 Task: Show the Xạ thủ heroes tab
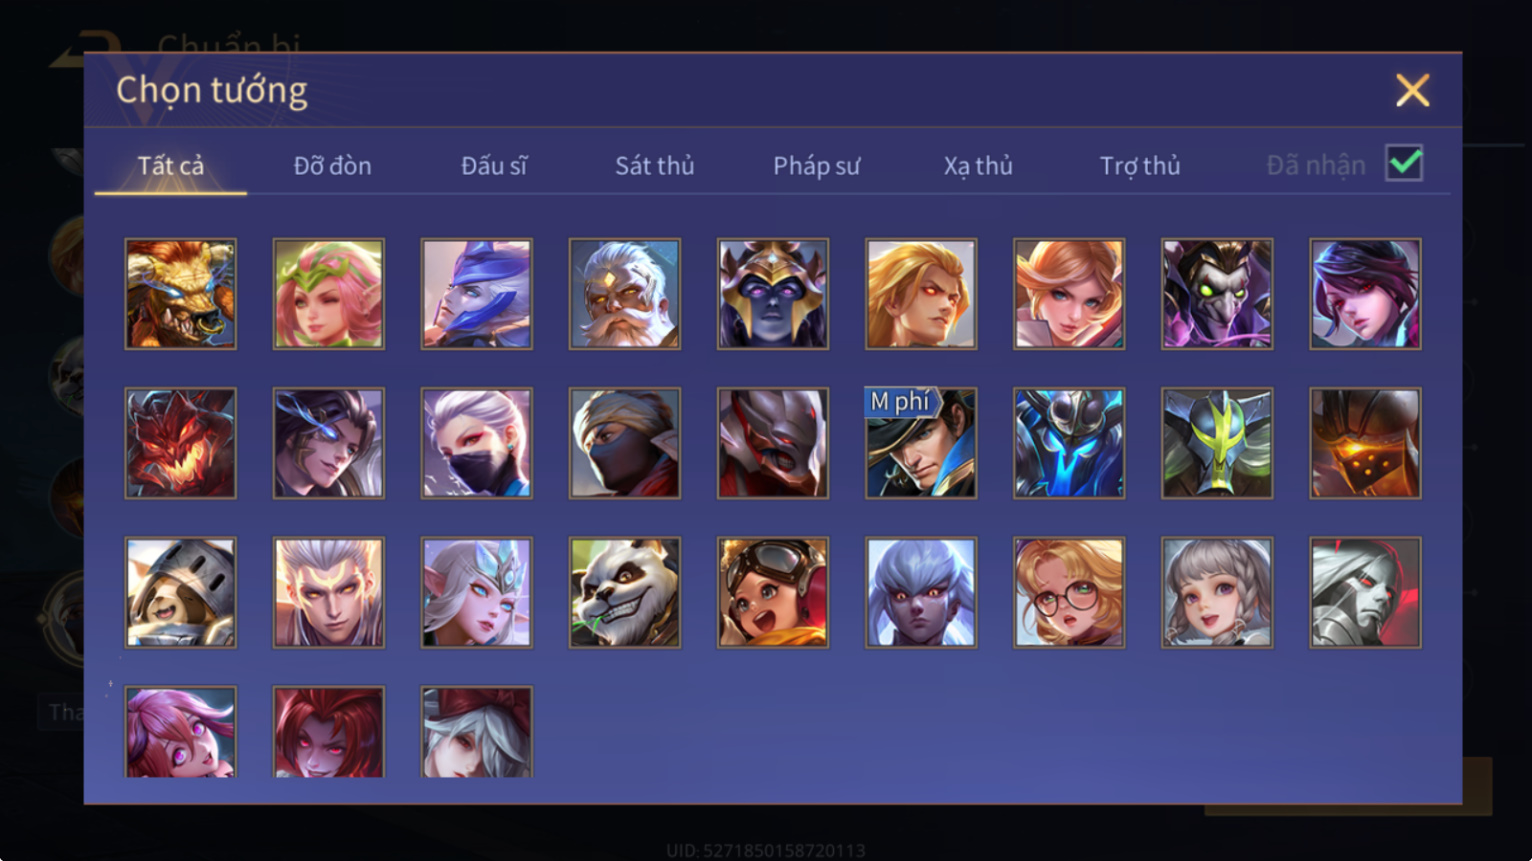(x=978, y=166)
